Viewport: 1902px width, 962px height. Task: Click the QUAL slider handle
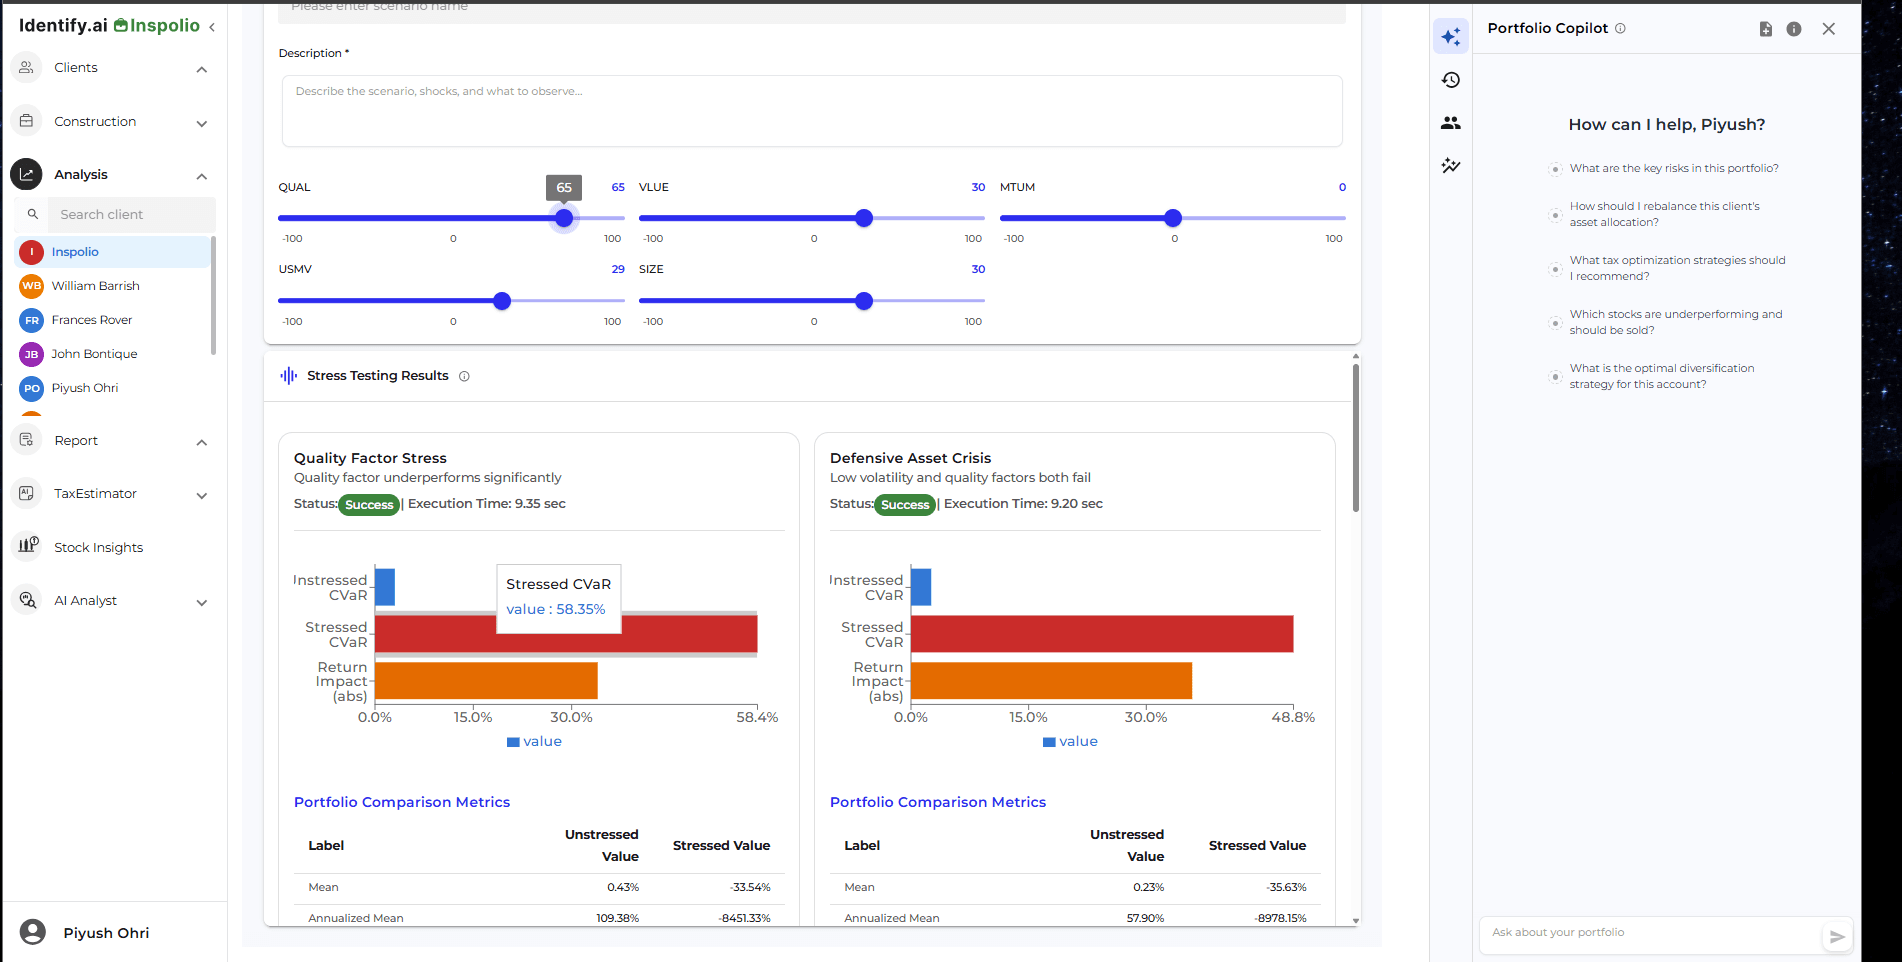tap(564, 218)
